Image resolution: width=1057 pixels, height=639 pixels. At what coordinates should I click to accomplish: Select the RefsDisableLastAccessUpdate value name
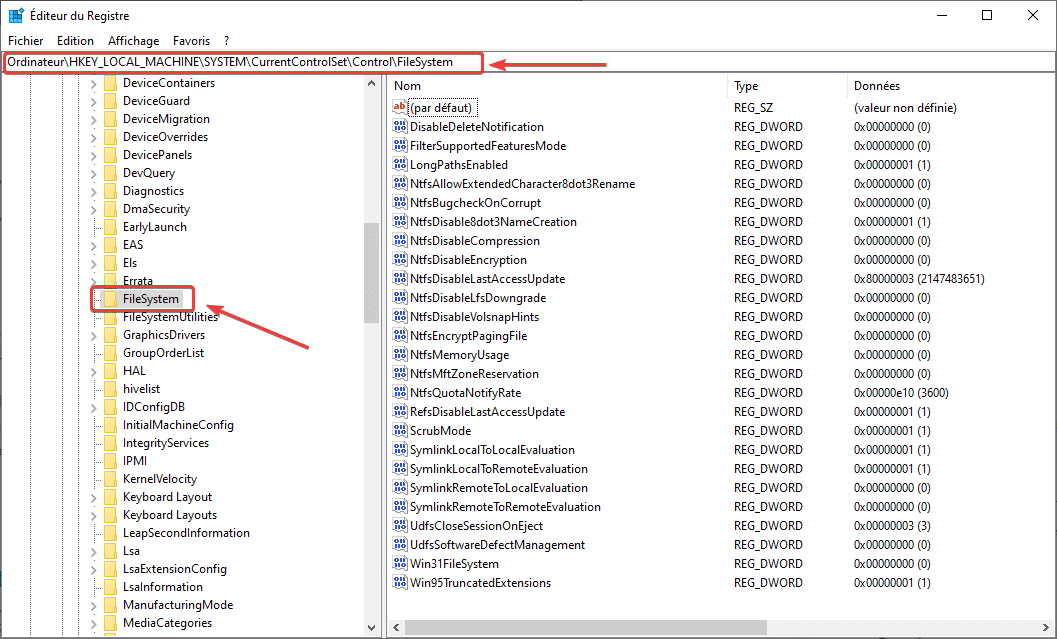487,412
